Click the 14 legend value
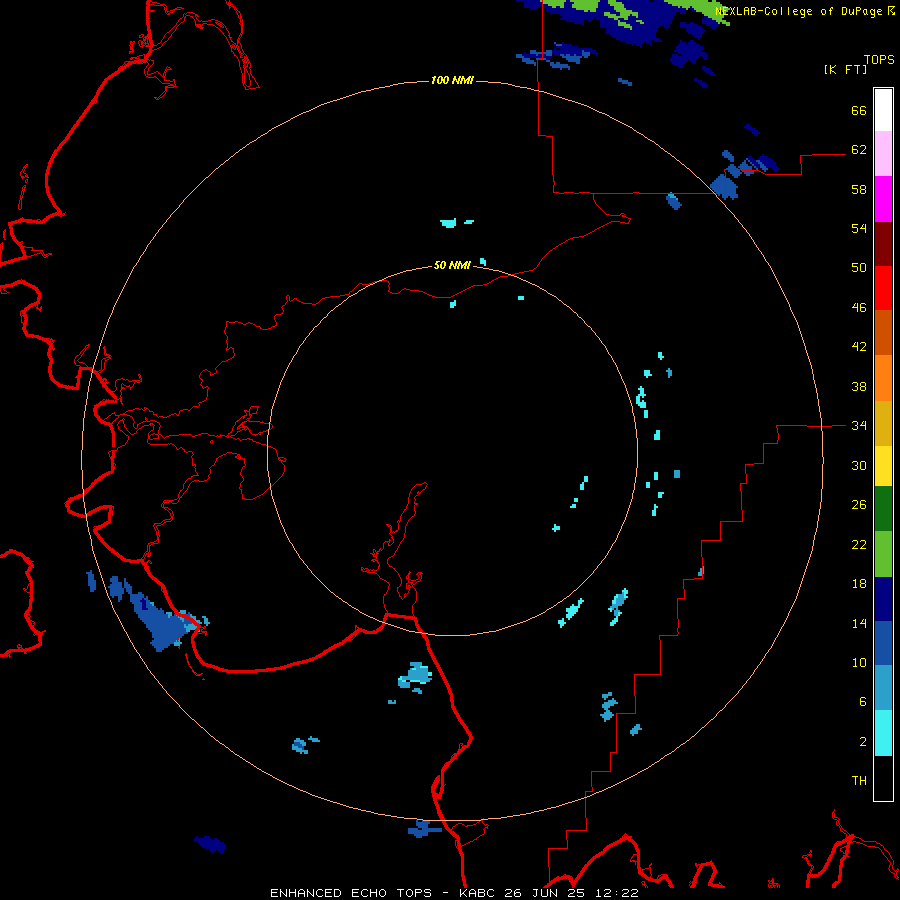The height and width of the screenshot is (900, 900). (x=859, y=623)
